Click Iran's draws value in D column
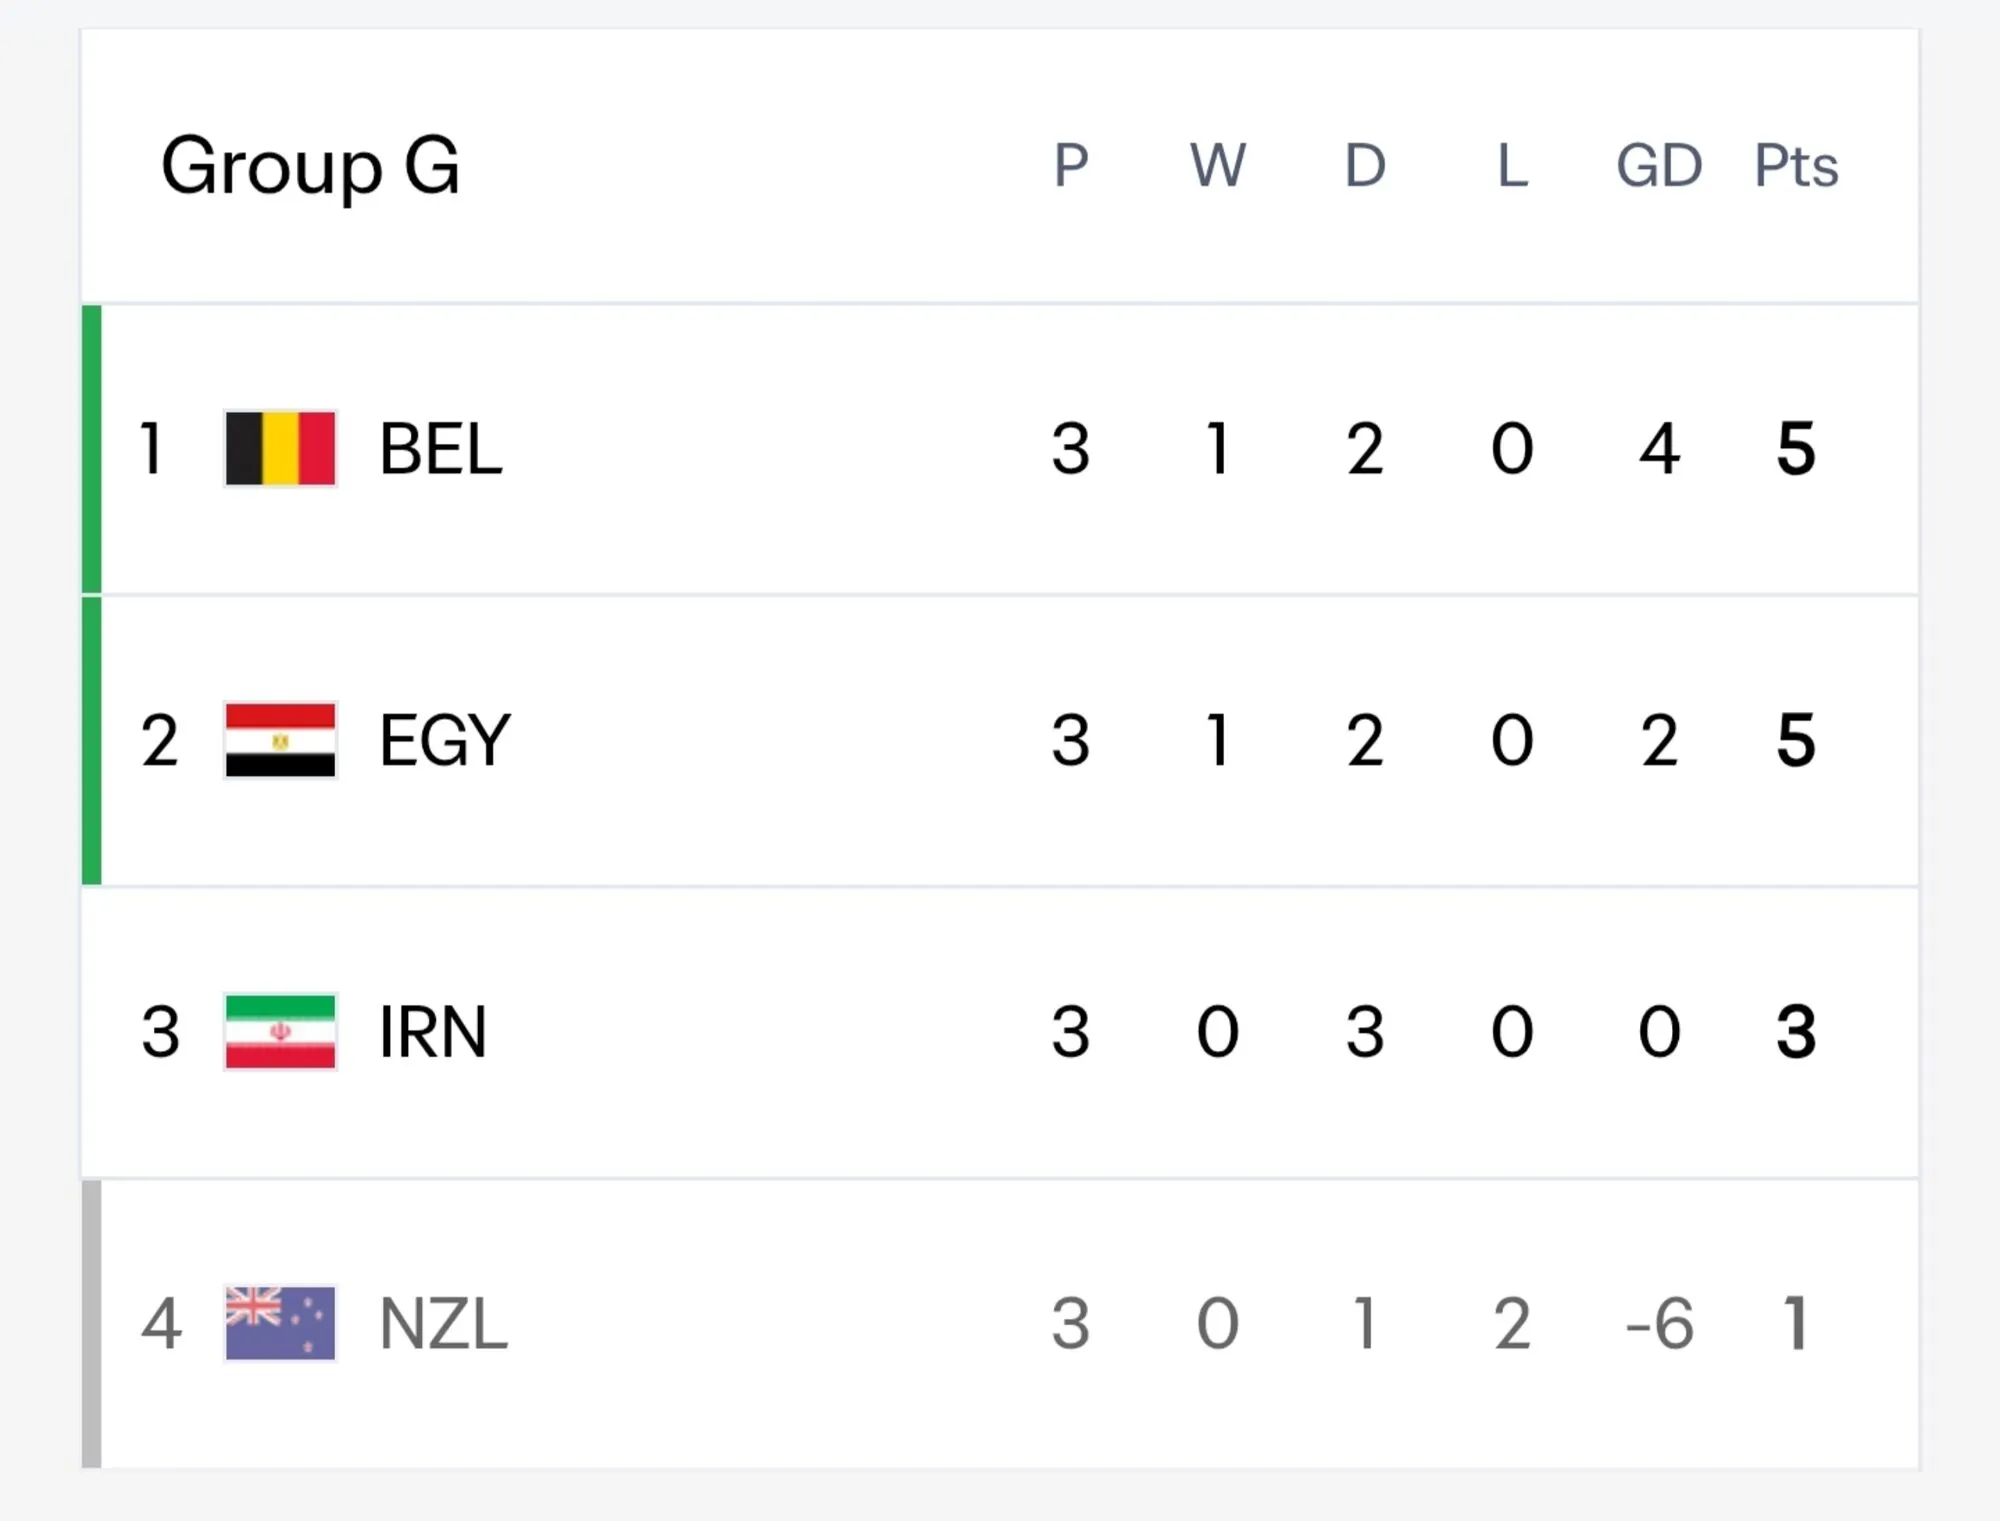The height and width of the screenshot is (1521, 2000). click(x=1365, y=1032)
